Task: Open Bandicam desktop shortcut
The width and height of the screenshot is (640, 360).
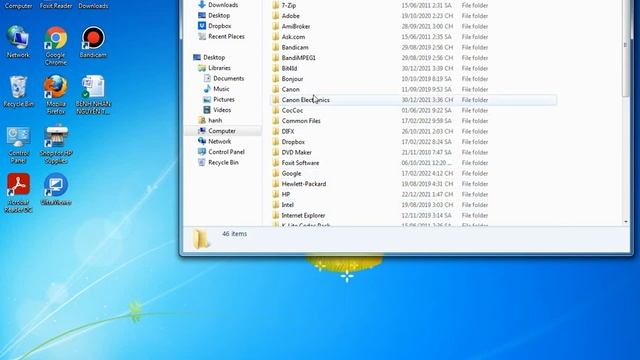Action: tap(93, 42)
